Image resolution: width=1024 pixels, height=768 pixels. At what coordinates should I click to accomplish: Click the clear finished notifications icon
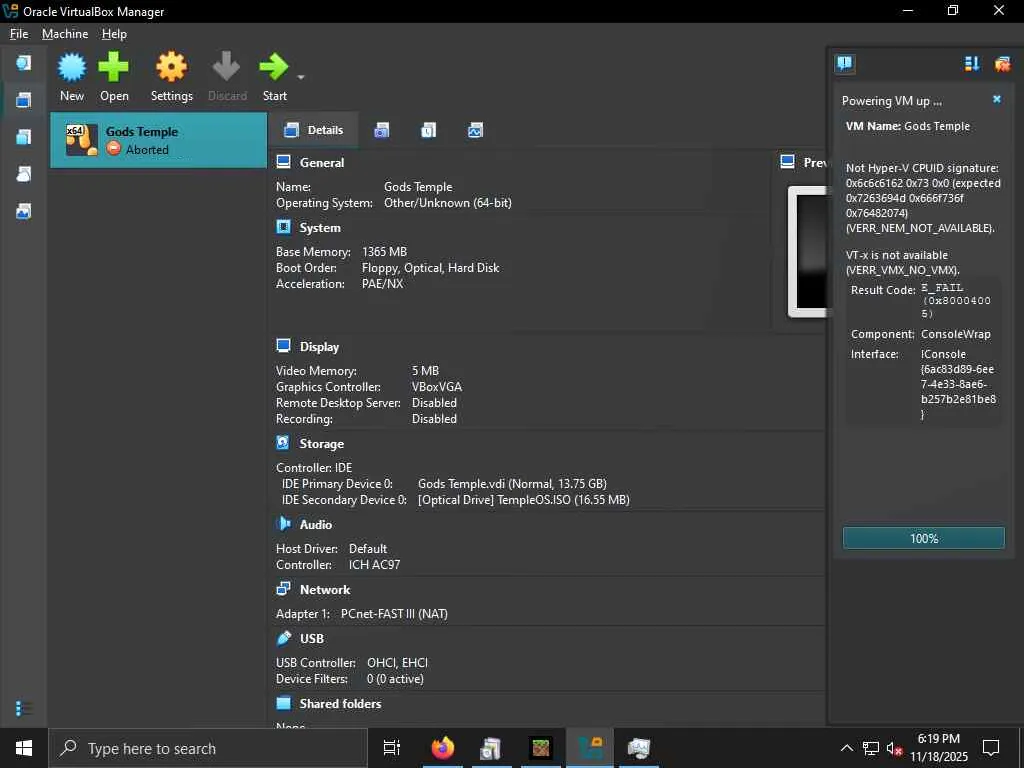(x=1002, y=63)
